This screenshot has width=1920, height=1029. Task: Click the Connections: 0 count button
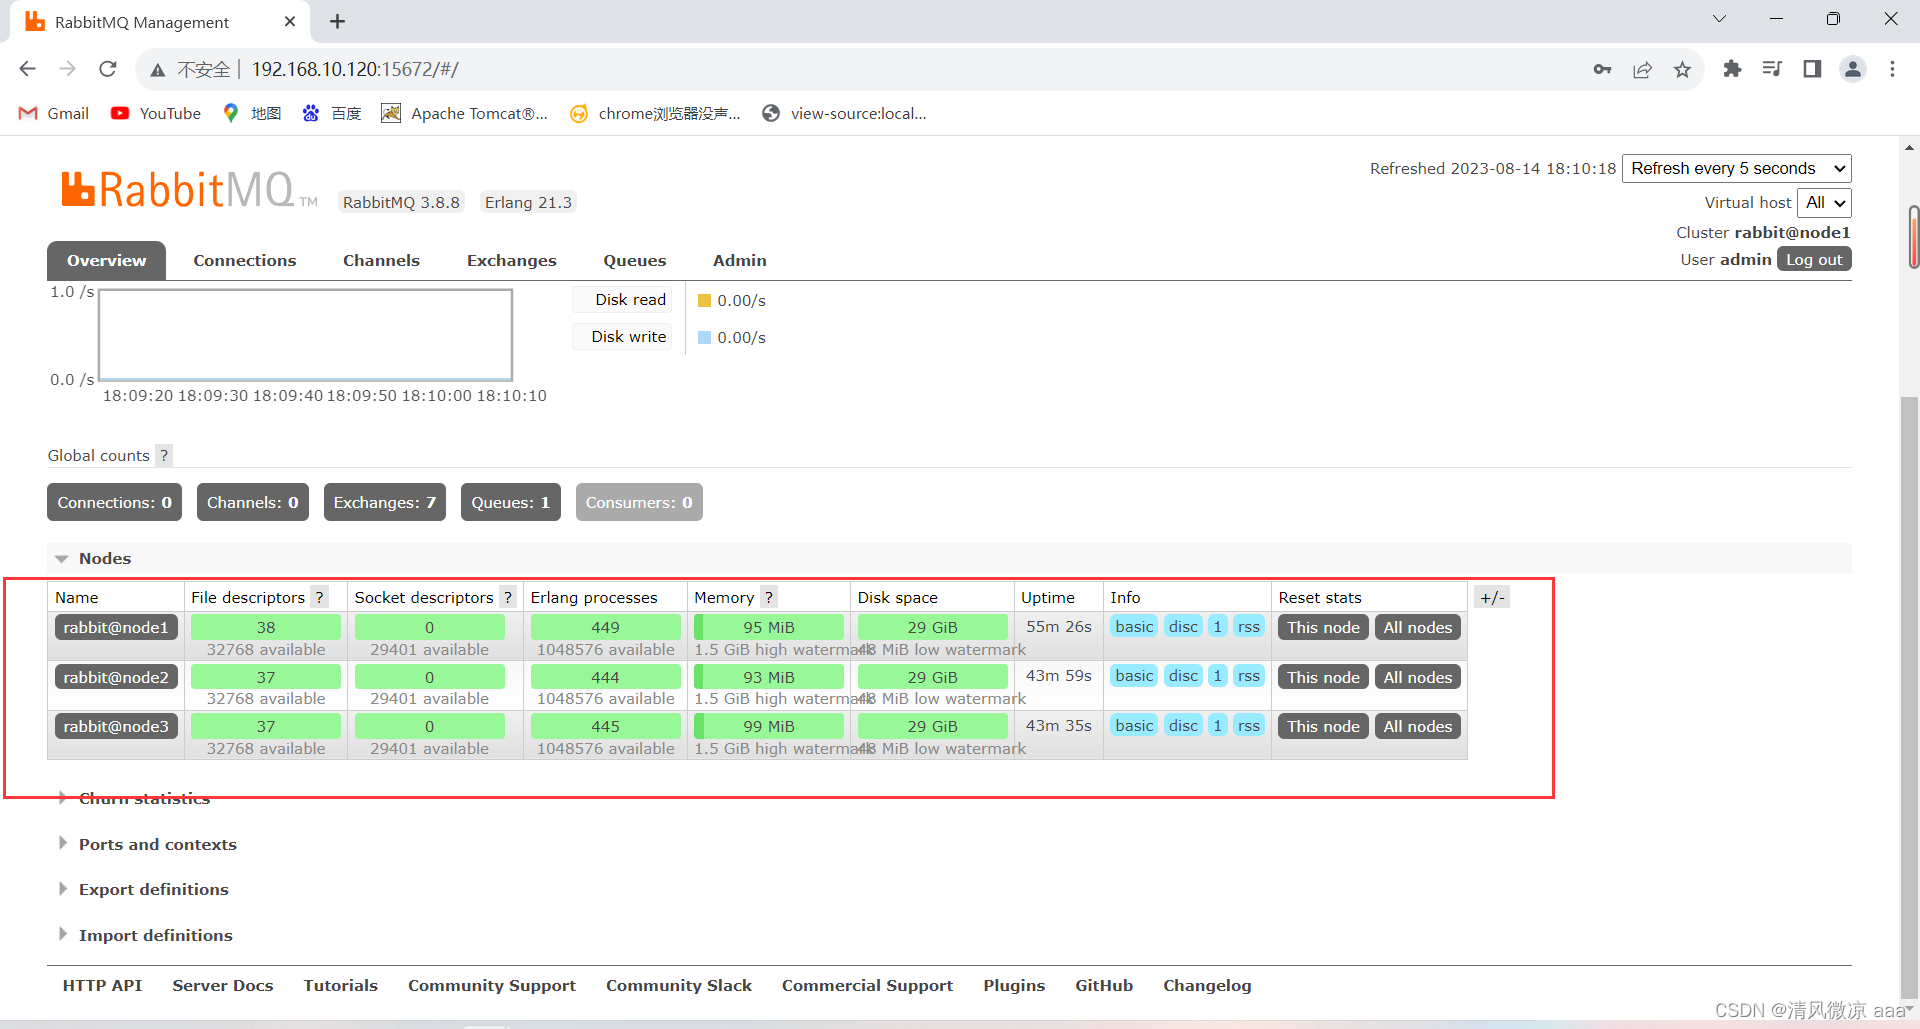(x=114, y=502)
